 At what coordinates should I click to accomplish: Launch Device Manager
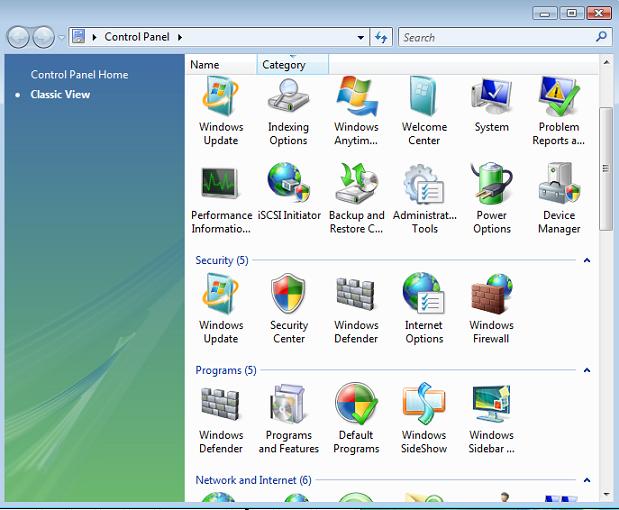(x=559, y=199)
